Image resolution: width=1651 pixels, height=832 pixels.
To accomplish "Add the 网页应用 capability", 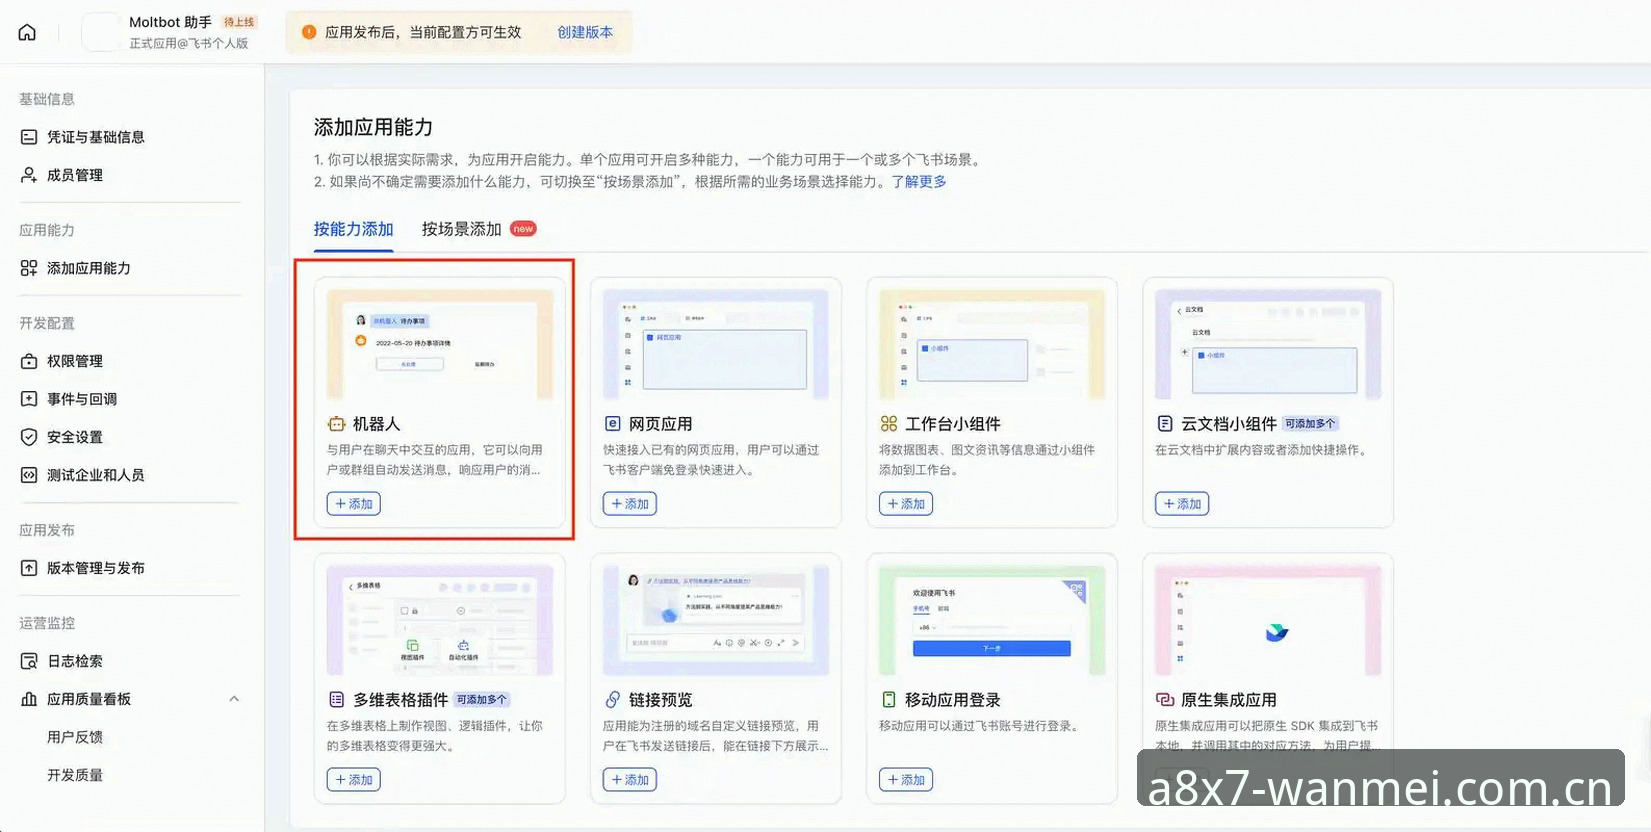I will point(629,504).
